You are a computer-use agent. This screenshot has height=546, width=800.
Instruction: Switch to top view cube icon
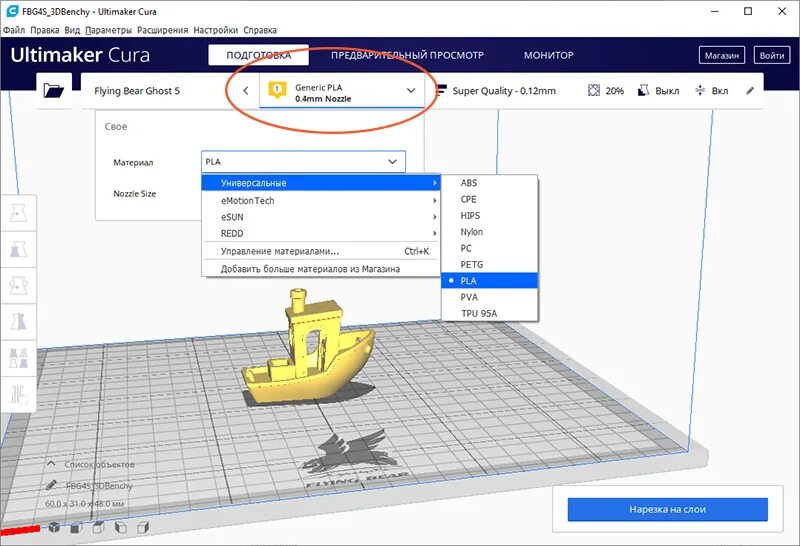click(x=98, y=528)
